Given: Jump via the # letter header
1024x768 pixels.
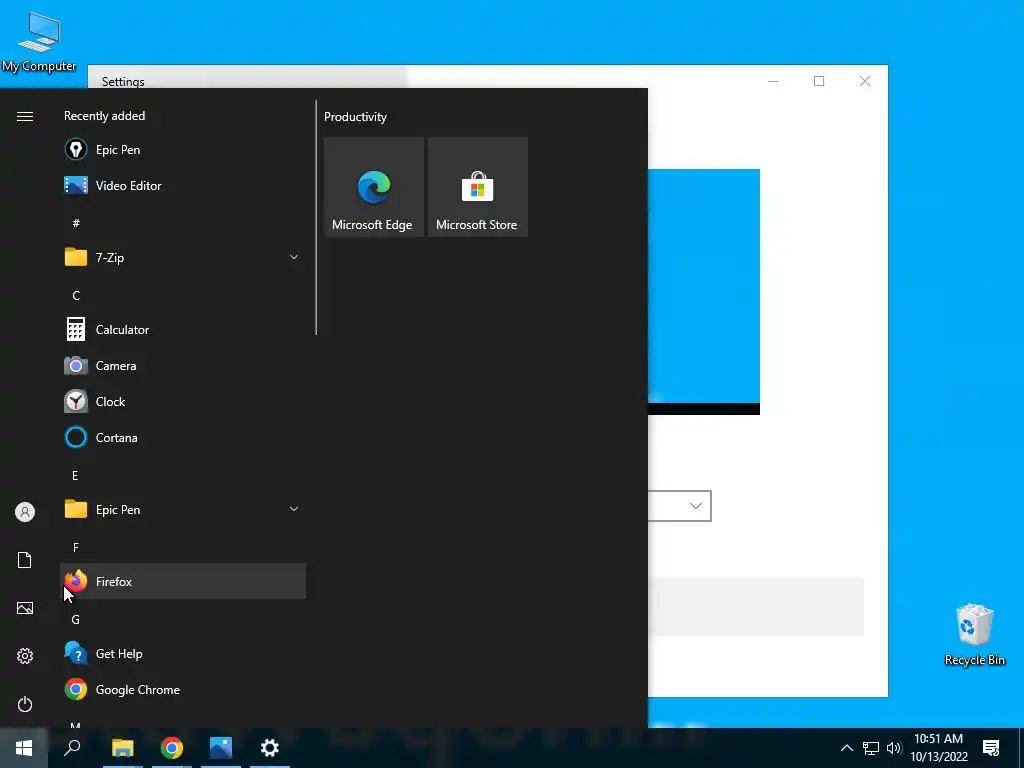Looking at the screenshot, I should [x=76, y=223].
